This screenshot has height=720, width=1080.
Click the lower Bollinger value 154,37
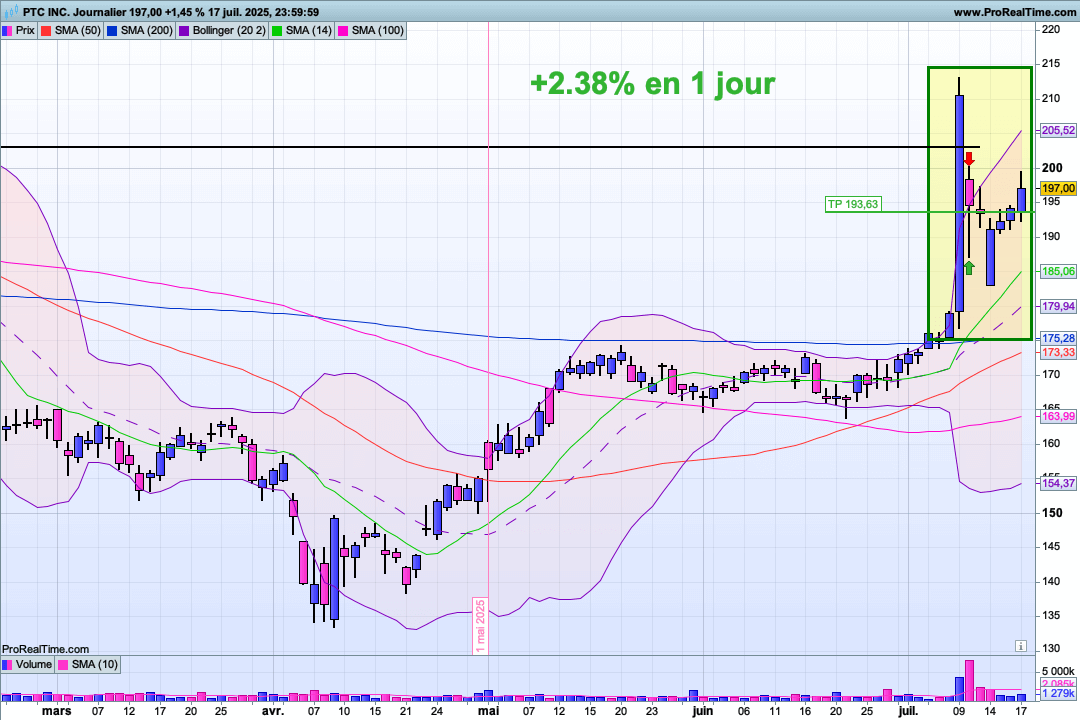tap(1058, 483)
